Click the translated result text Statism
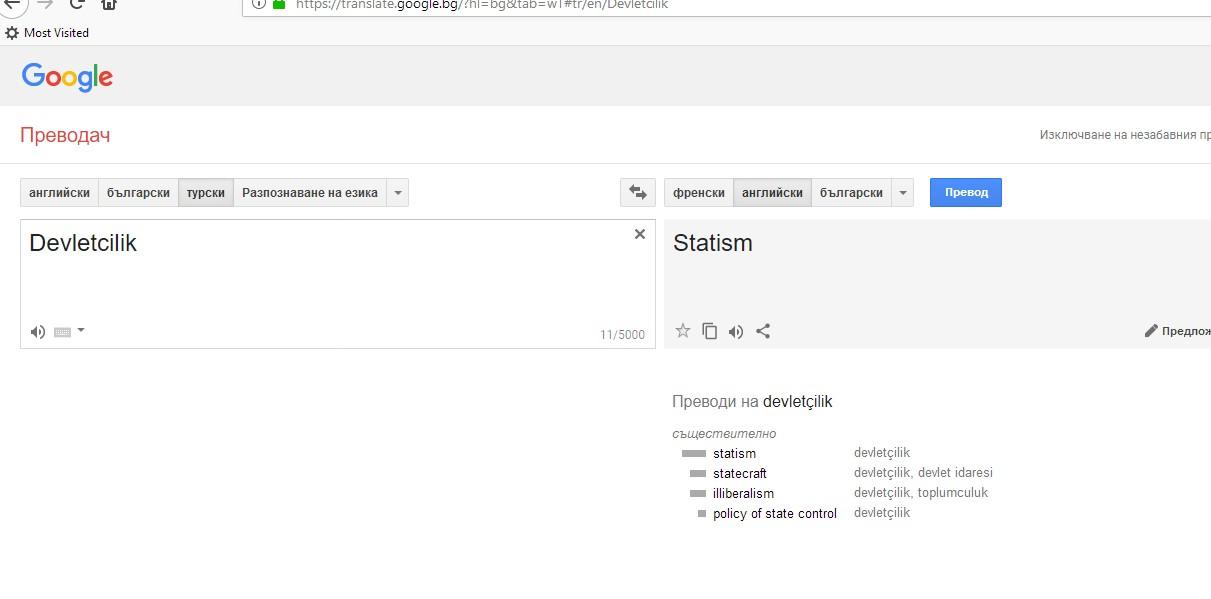Image resolution: width=1211 pixels, height=599 pixels. coord(713,243)
